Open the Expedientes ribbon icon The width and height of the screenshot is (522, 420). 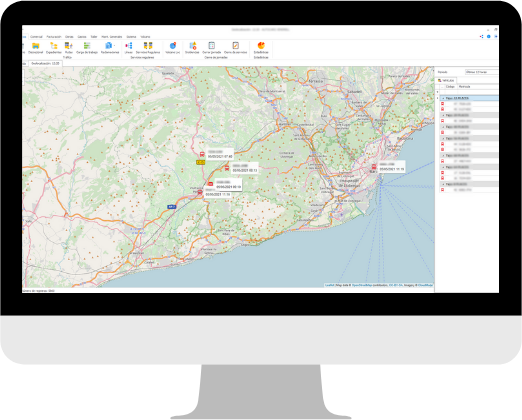[x=54, y=46]
